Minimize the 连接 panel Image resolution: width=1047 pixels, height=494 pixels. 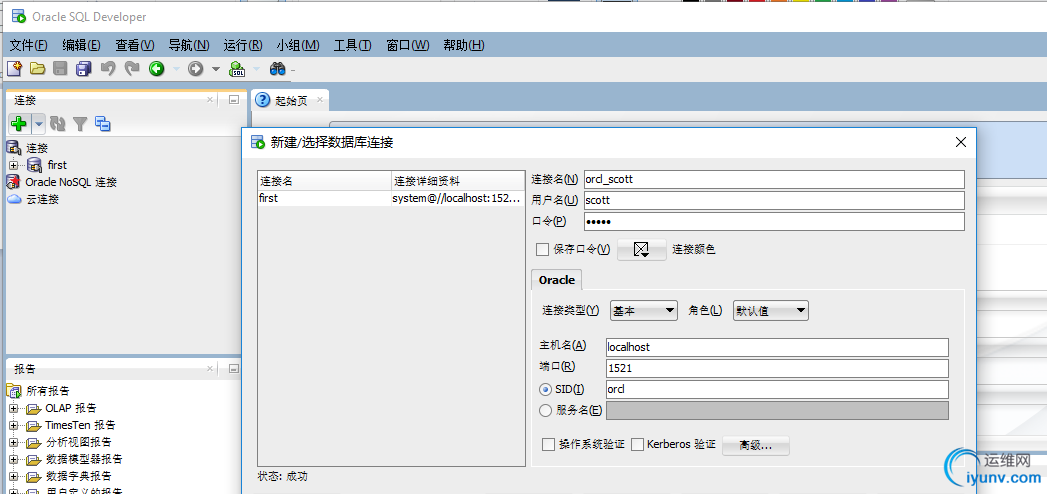(x=234, y=99)
